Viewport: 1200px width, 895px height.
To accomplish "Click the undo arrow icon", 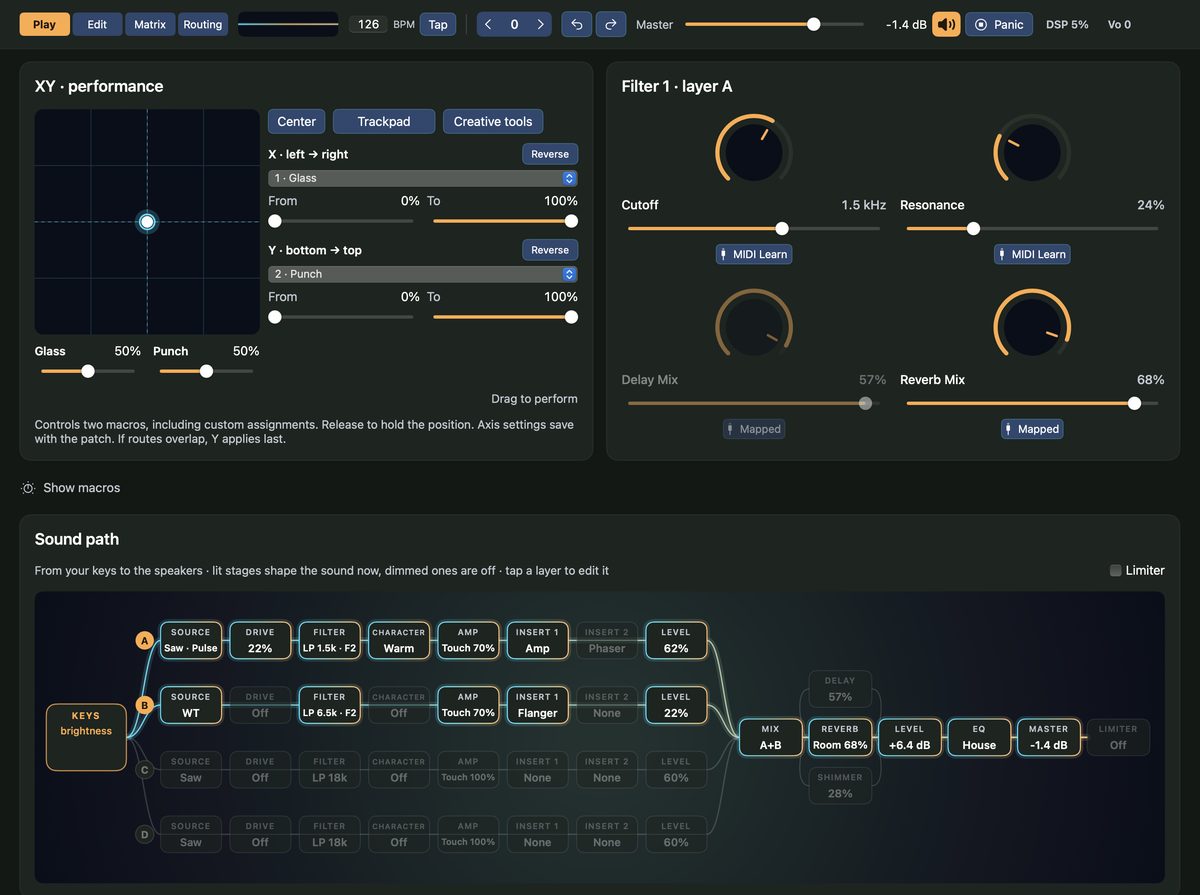I will click(x=576, y=24).
